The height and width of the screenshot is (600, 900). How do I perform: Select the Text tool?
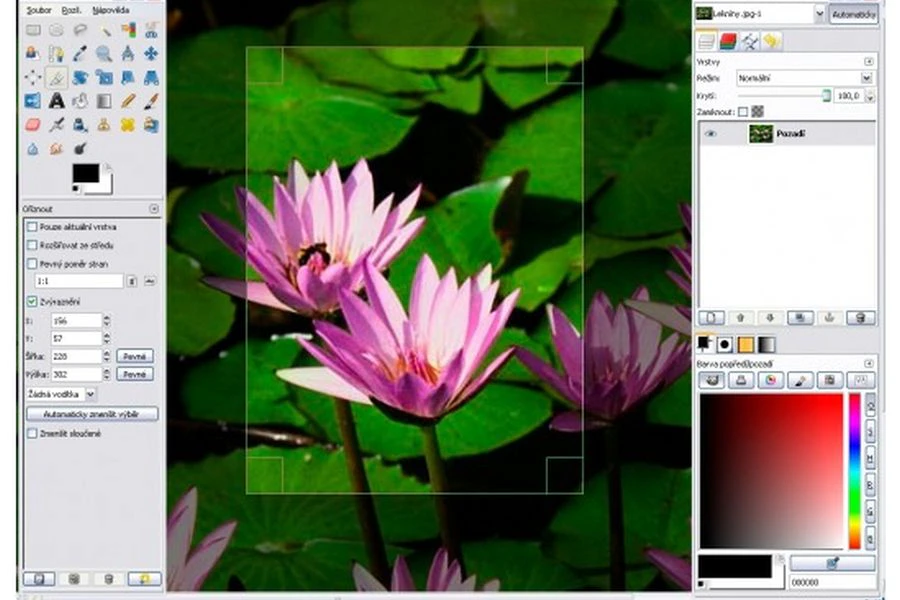coord(56,100)
